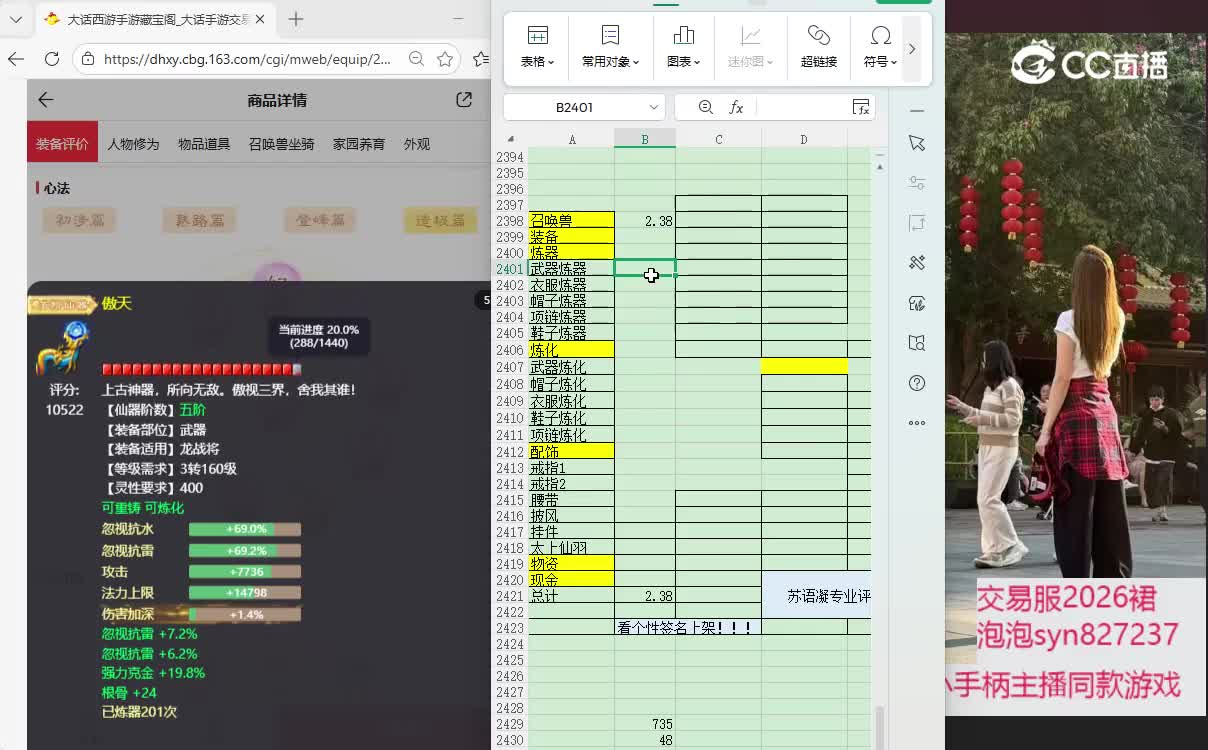Click the 造极篇 button
1208x750 pixels.
click(440, 220)
